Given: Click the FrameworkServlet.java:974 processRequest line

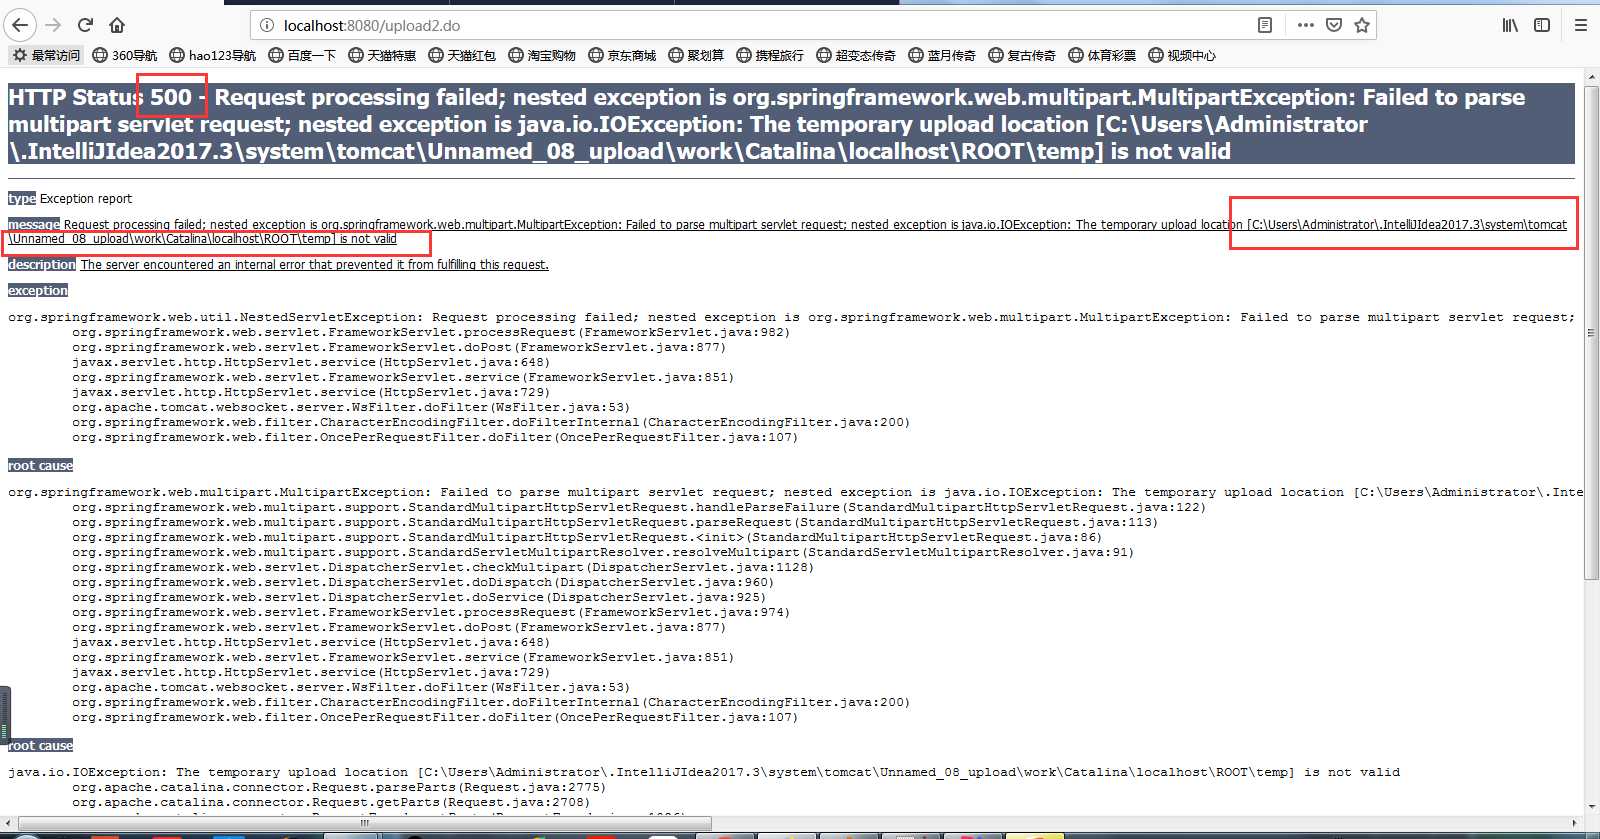Looking at the screenshot, I should (x=431, y=612).
